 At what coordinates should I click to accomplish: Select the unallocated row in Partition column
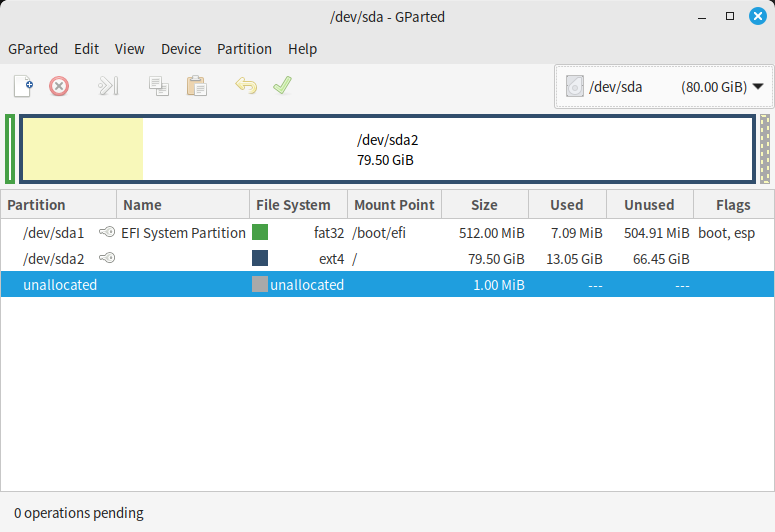click(x=60, y=285)
